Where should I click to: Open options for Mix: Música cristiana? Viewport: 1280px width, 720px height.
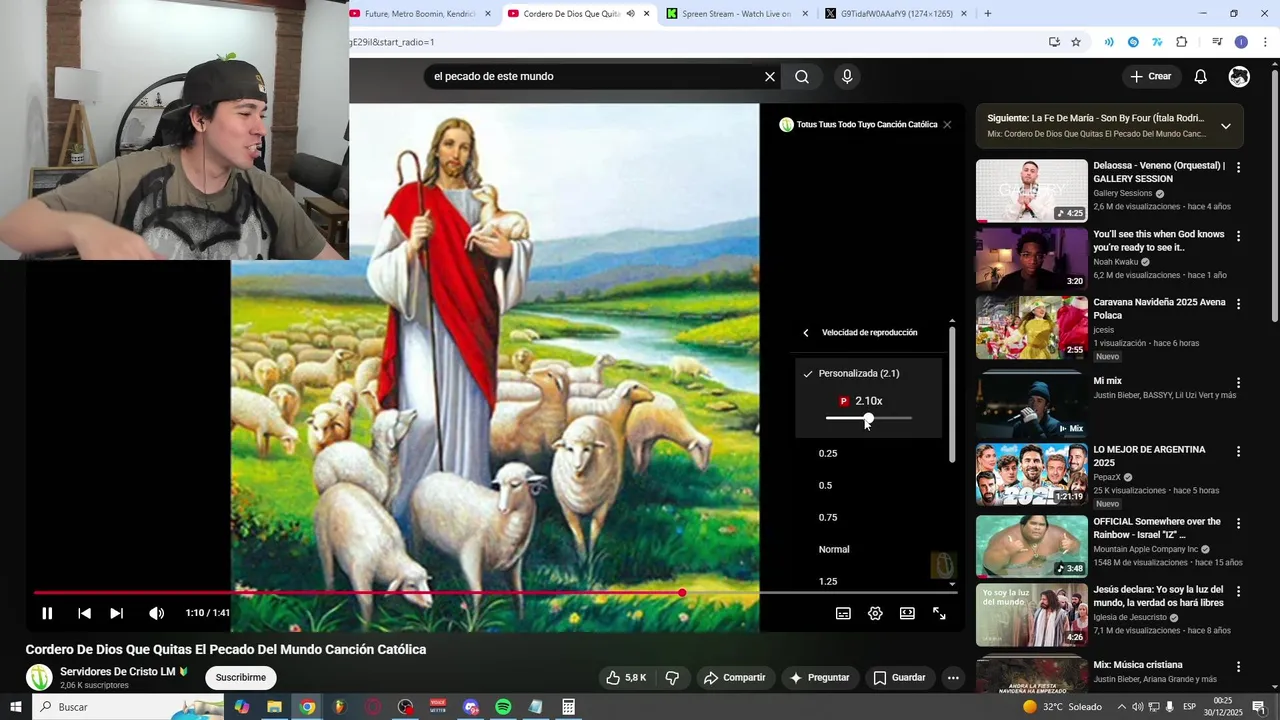click(1238, 667)
